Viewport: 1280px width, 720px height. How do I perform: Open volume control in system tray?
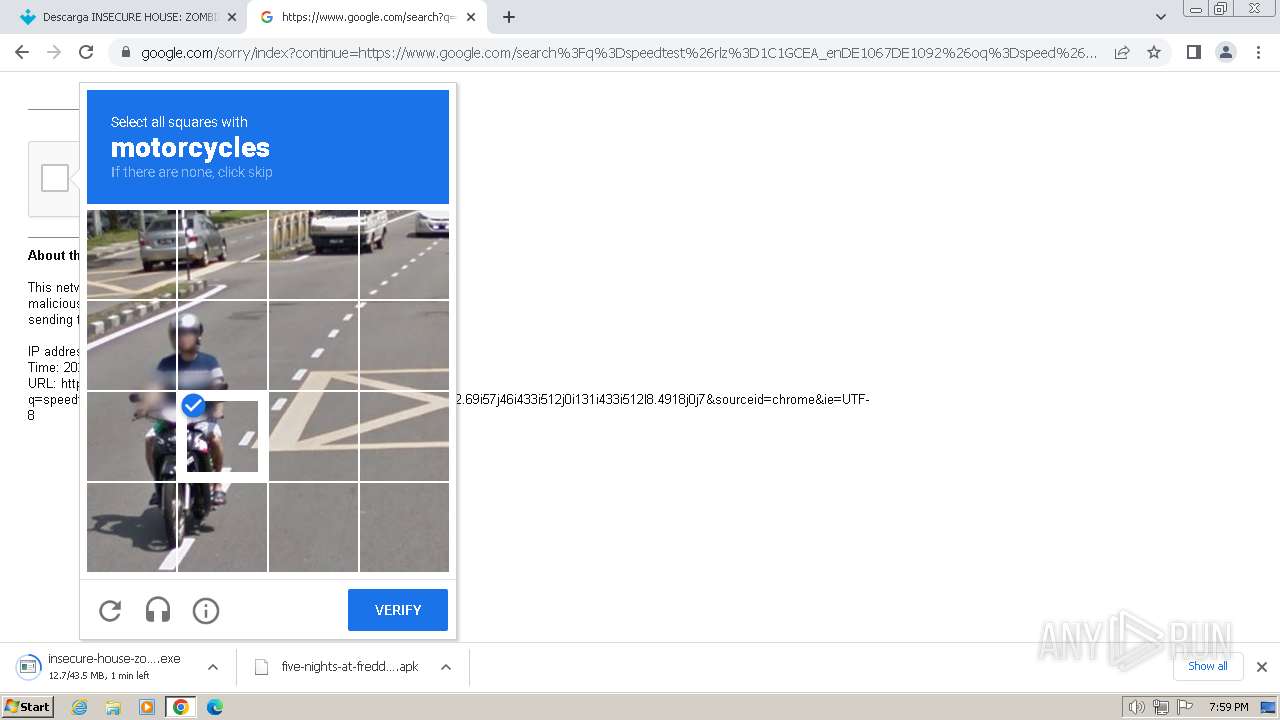tap(1137, 707)
